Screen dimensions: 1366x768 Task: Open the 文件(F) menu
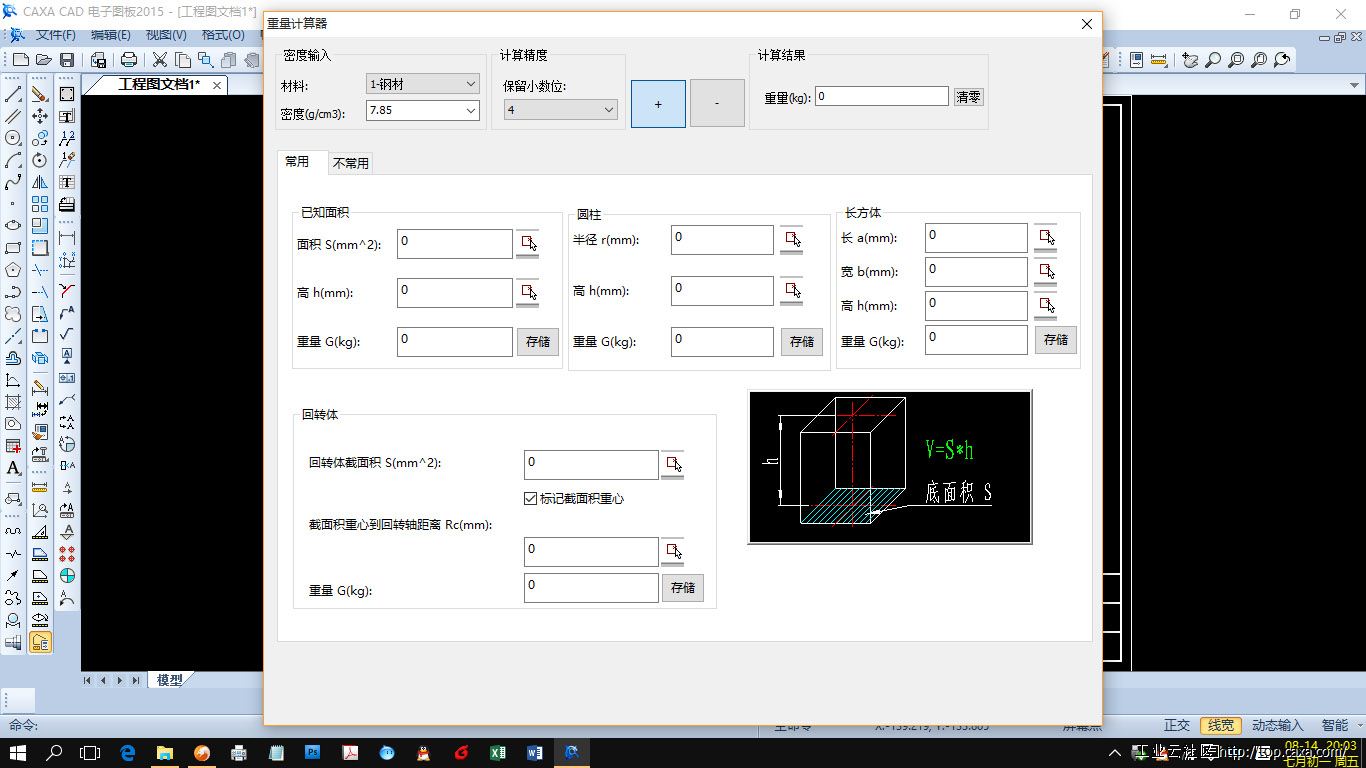(x=56, y=35)
